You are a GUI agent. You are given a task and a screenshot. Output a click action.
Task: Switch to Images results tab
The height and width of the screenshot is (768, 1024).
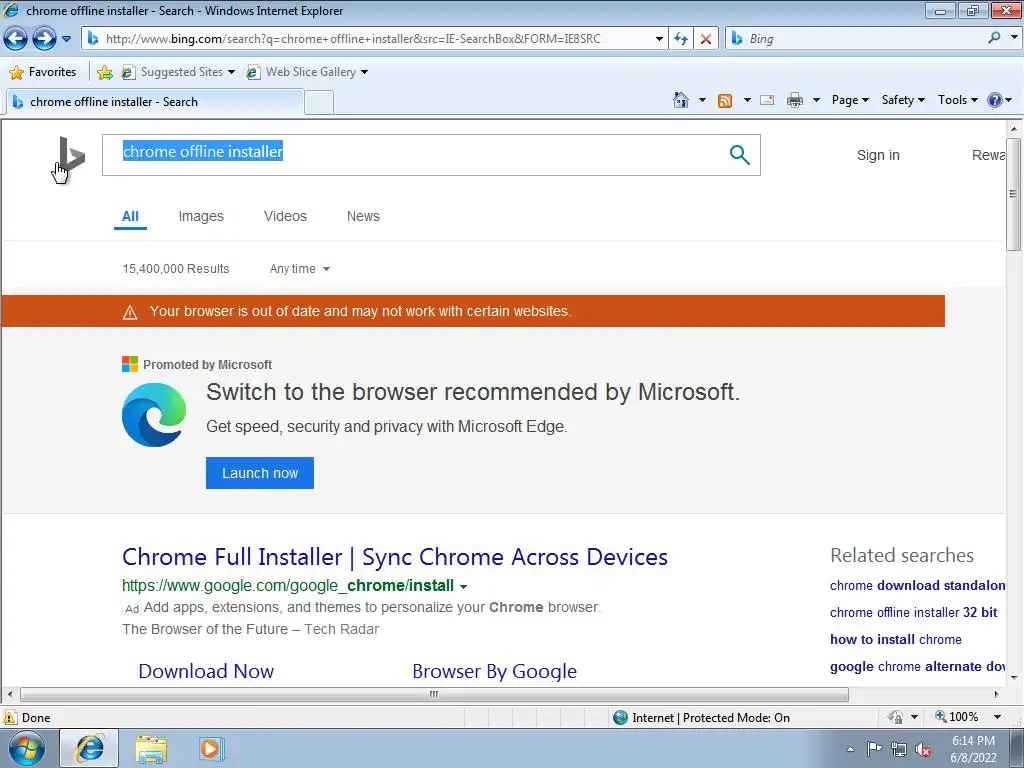click(x=201, y=216)
